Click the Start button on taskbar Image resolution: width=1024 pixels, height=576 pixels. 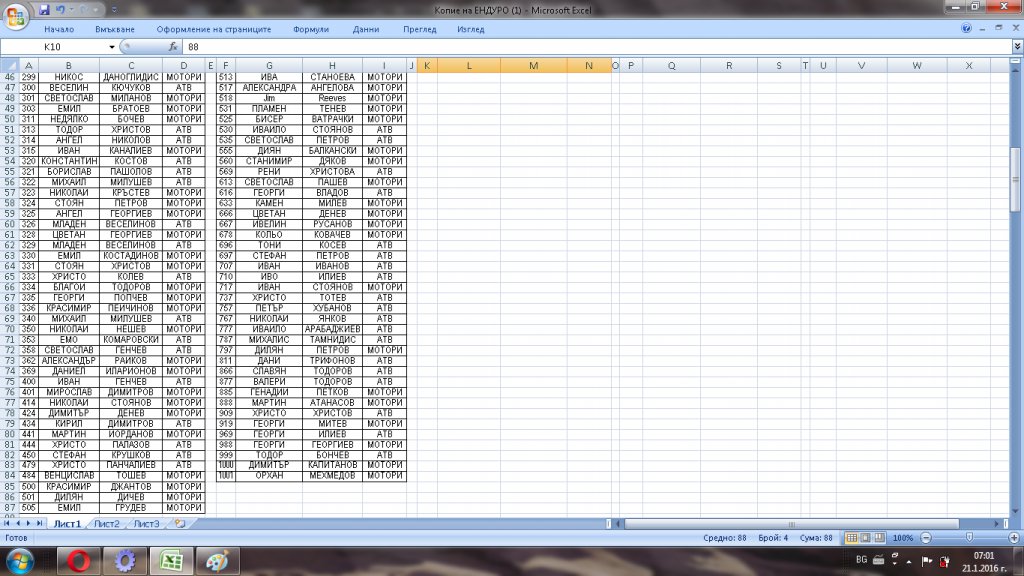[x=21, y=559]
